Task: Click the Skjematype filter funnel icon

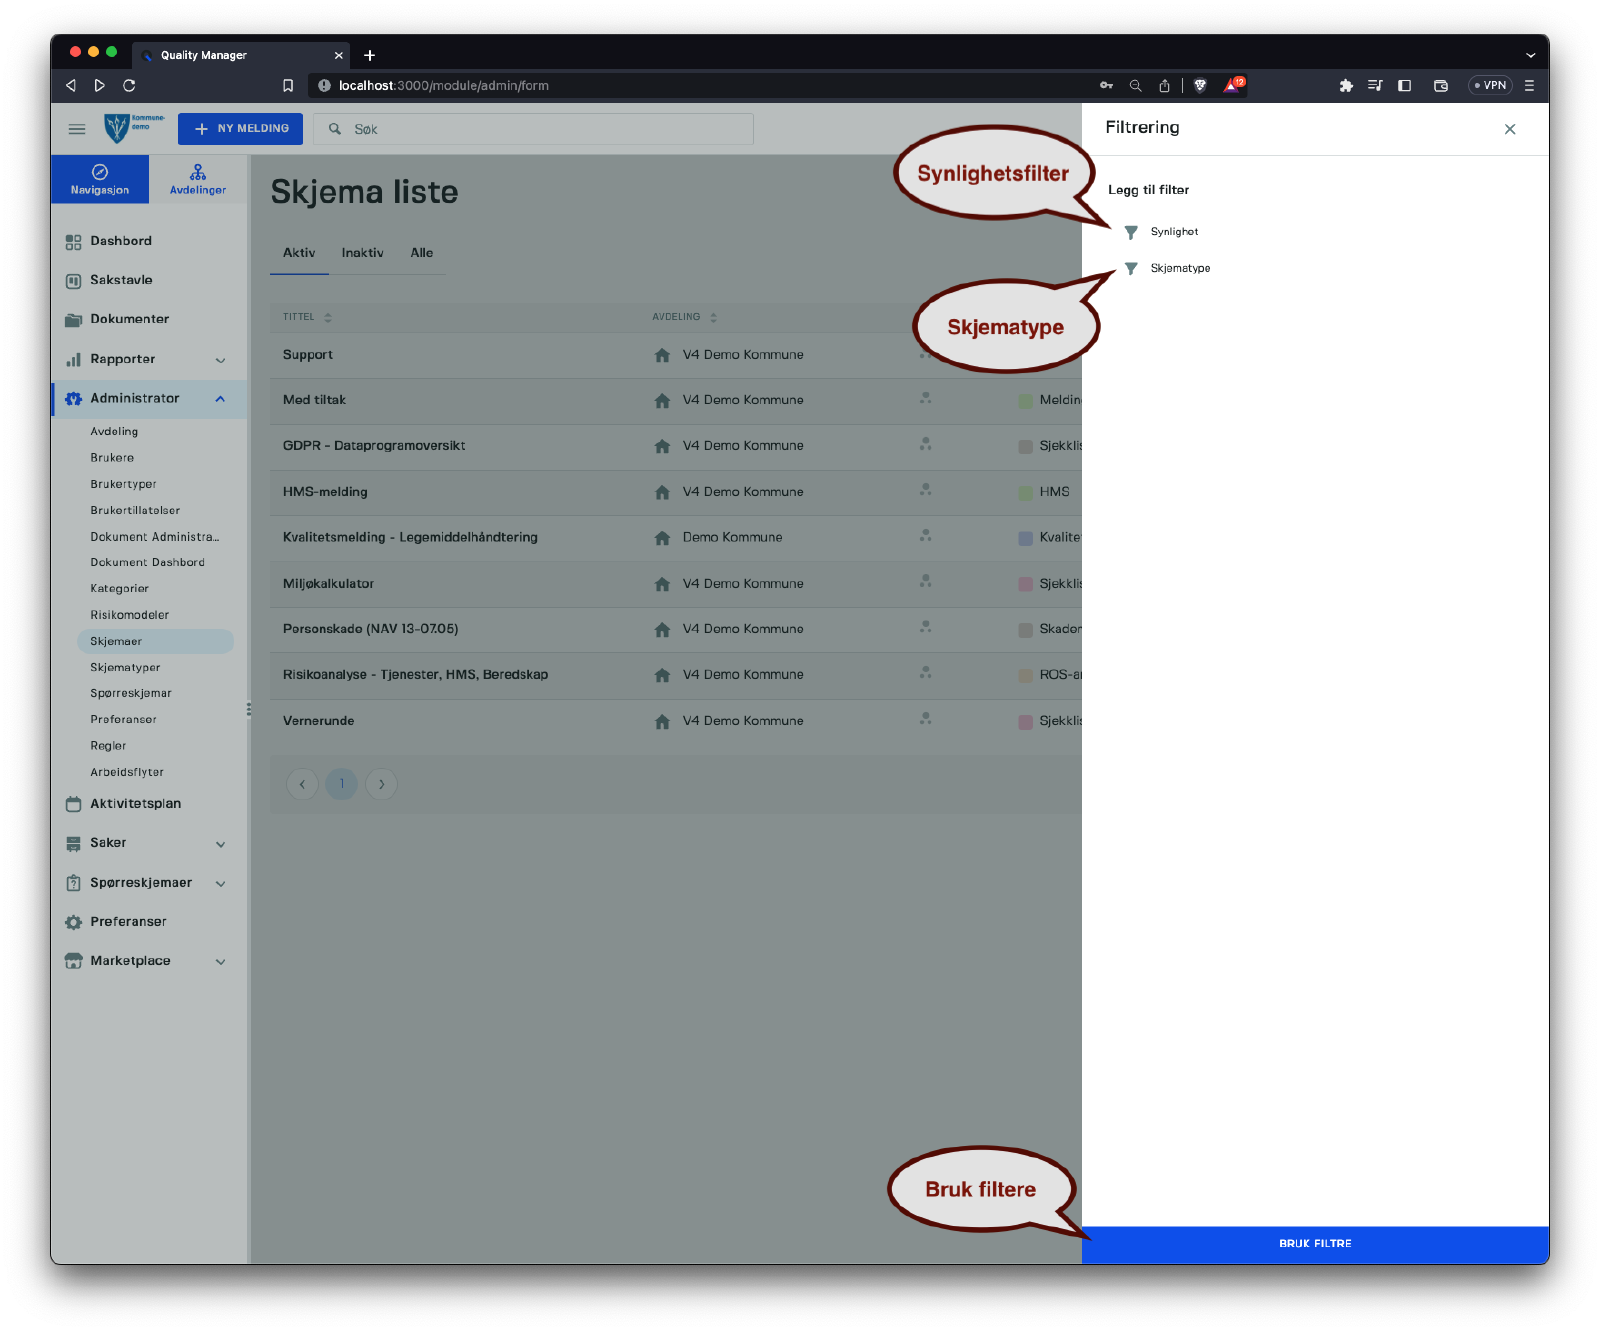Action: tap(1131, 268)
